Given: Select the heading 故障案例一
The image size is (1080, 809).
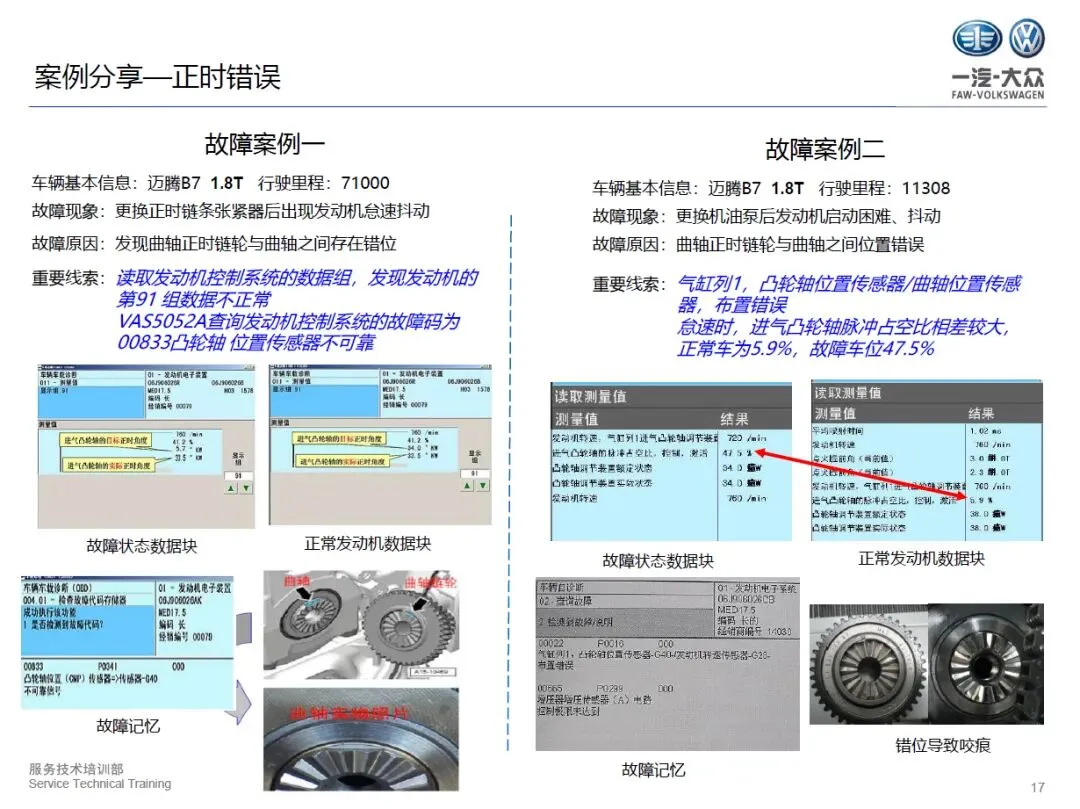Looking at the screenshot, I should 264,144.
